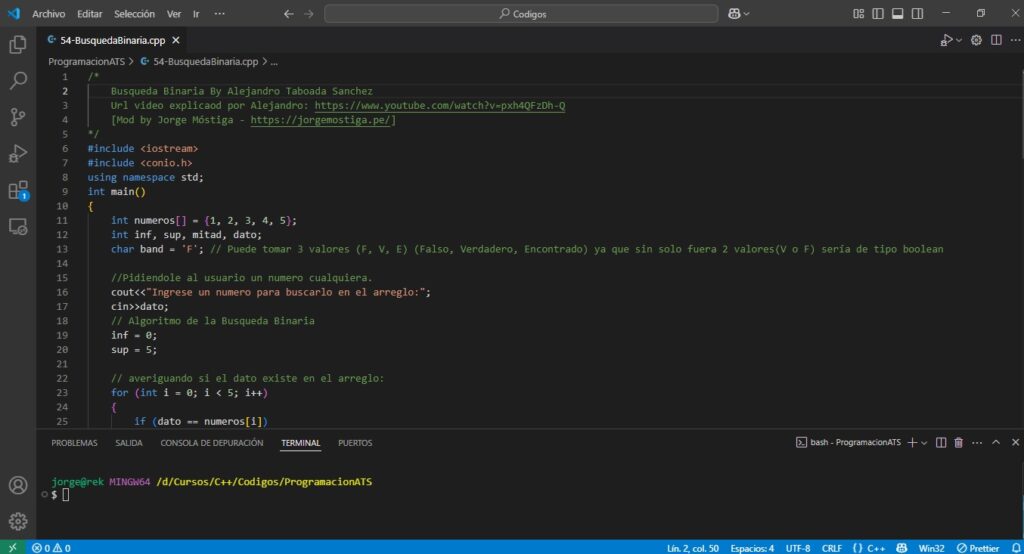Maximize the panel with up chevron

click(995, 442)
